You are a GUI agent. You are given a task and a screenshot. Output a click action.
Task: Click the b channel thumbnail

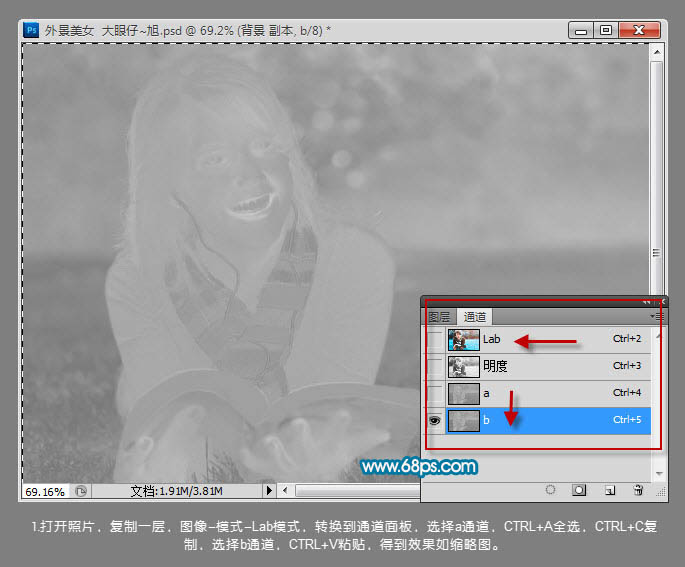click(464, 420)
